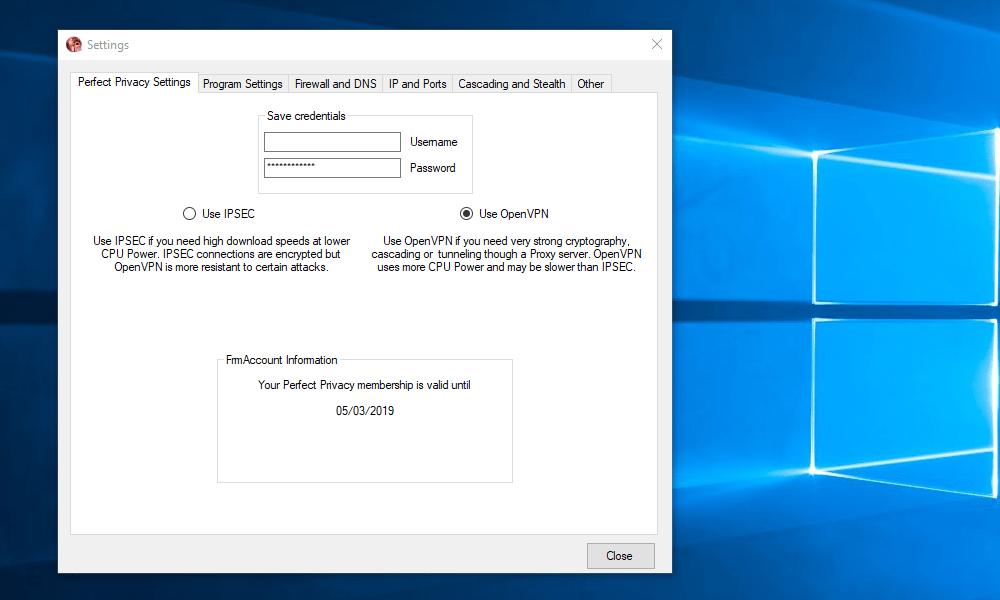
Task: Select the Use OpenVPN radio button
Action: click(466, 214)
